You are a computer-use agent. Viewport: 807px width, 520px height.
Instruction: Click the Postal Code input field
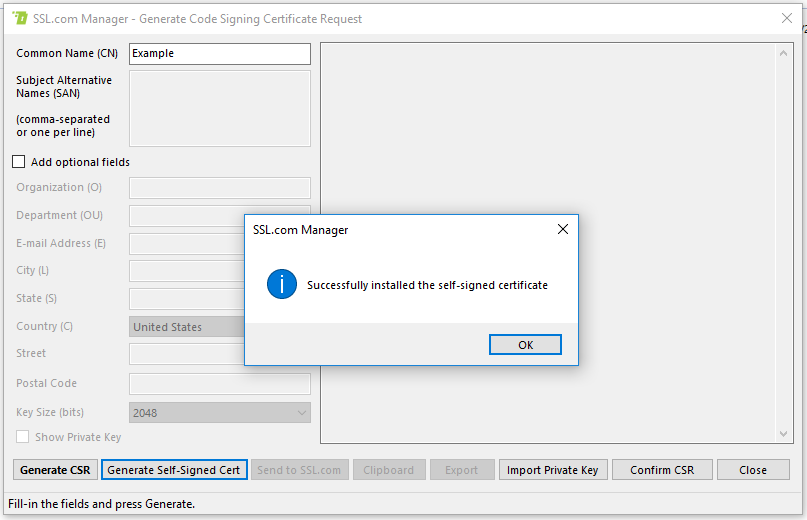[219, 384]
